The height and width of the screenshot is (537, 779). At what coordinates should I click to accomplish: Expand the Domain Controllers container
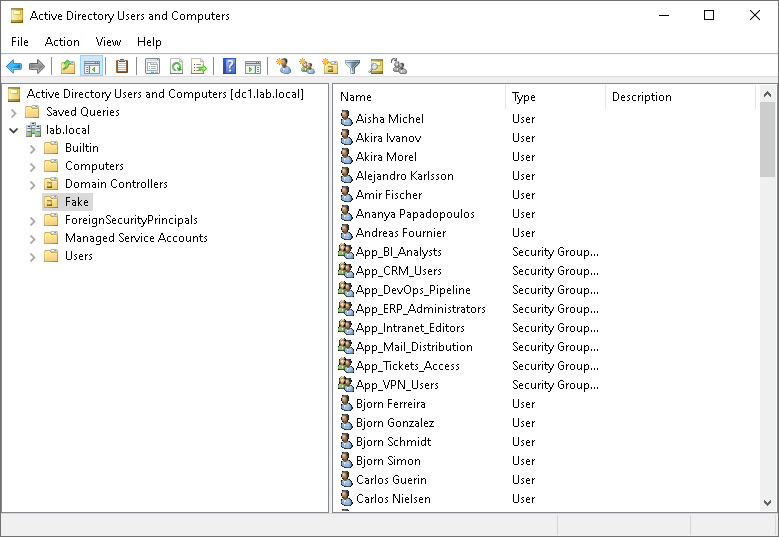(x=32, y=185)
